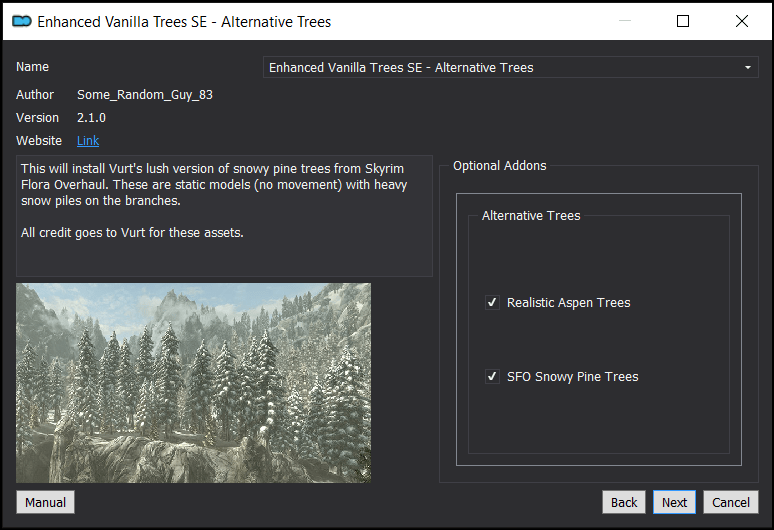This screenshot has height=530, width=774.
Task: Open the Name dropdown arrow
Action: click(748, 68)
